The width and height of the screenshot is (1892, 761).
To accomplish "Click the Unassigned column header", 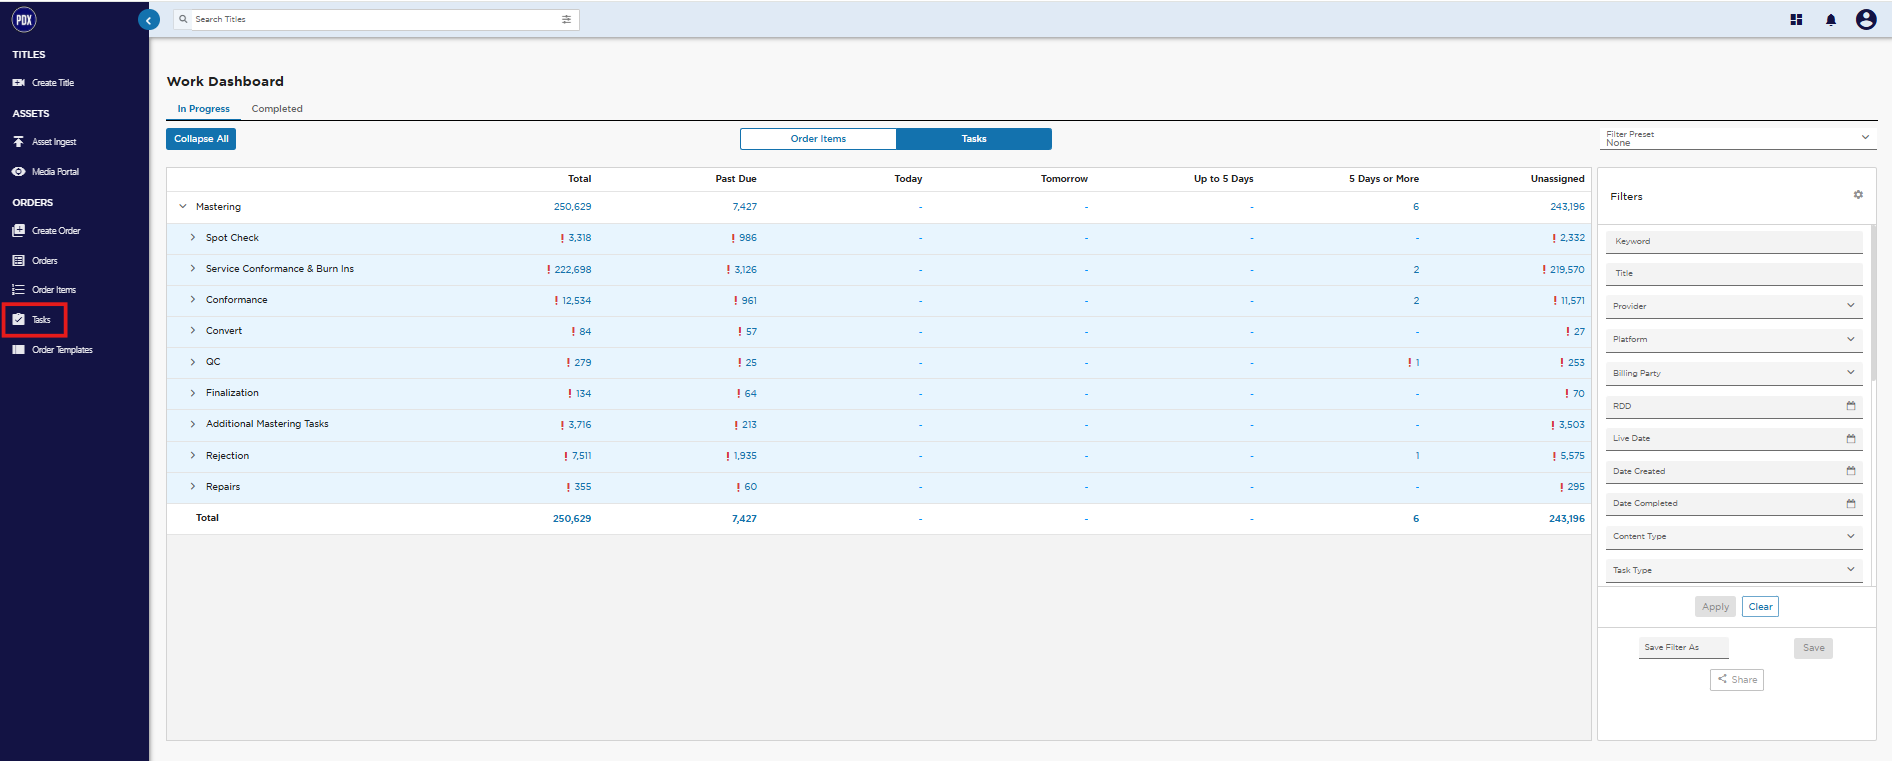I will click(x=1557, y=179).
